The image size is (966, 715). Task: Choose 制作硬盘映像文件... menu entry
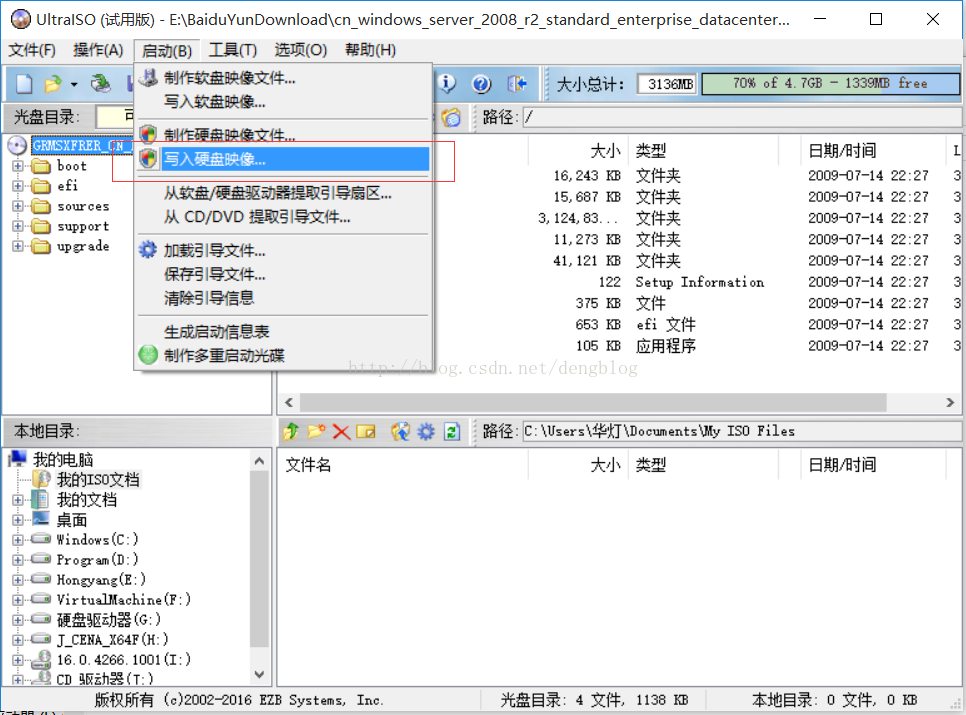283,135
